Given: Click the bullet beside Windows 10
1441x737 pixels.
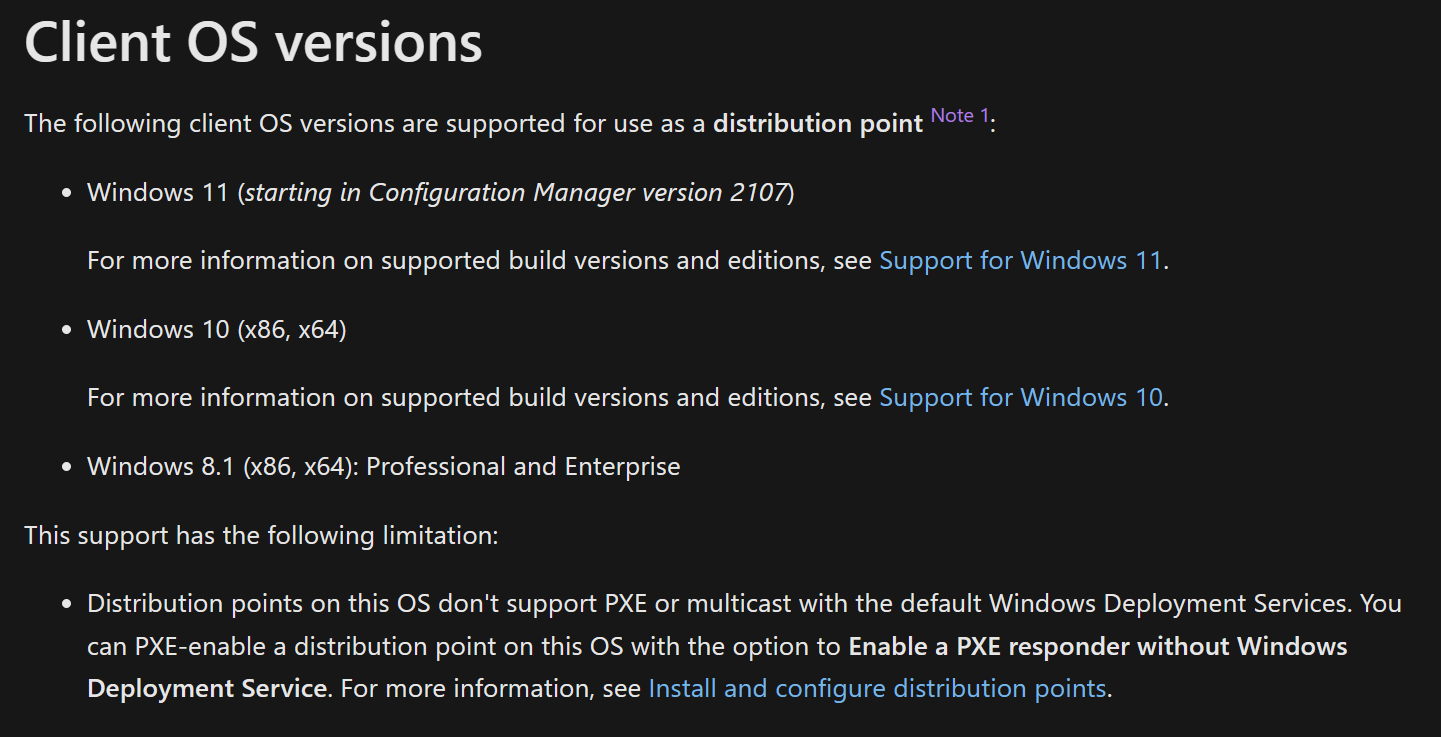Looking at the screenshot, I should (x=66, y=330).
